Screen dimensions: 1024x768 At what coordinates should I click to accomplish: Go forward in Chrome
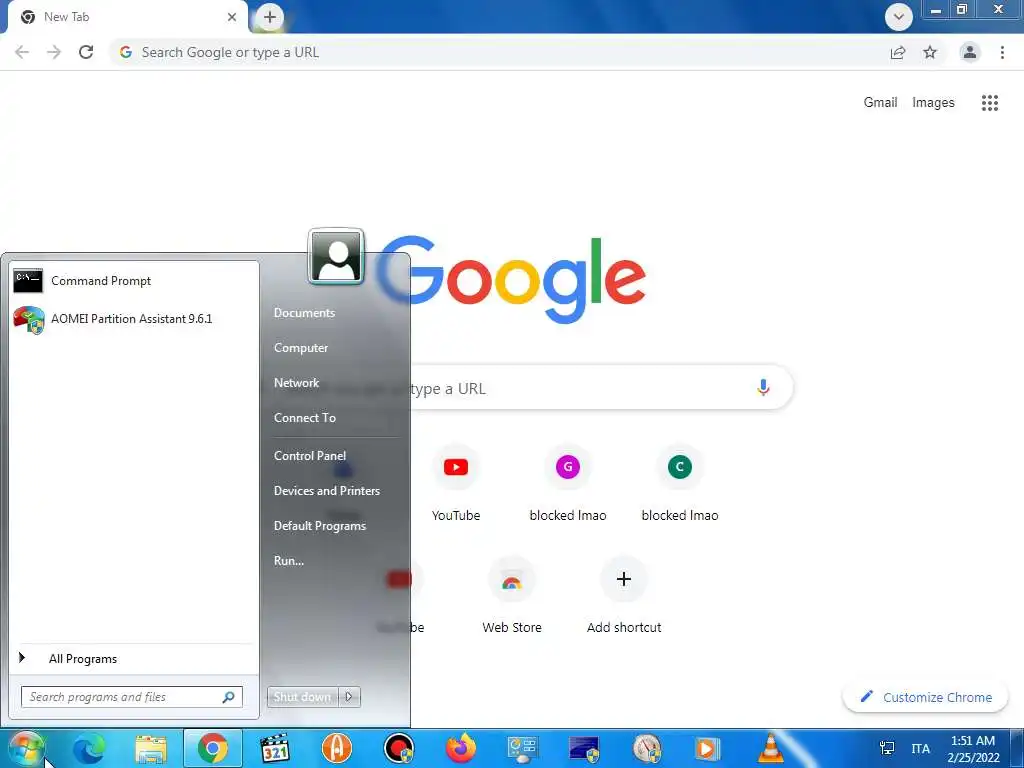[x=54, y=52]
